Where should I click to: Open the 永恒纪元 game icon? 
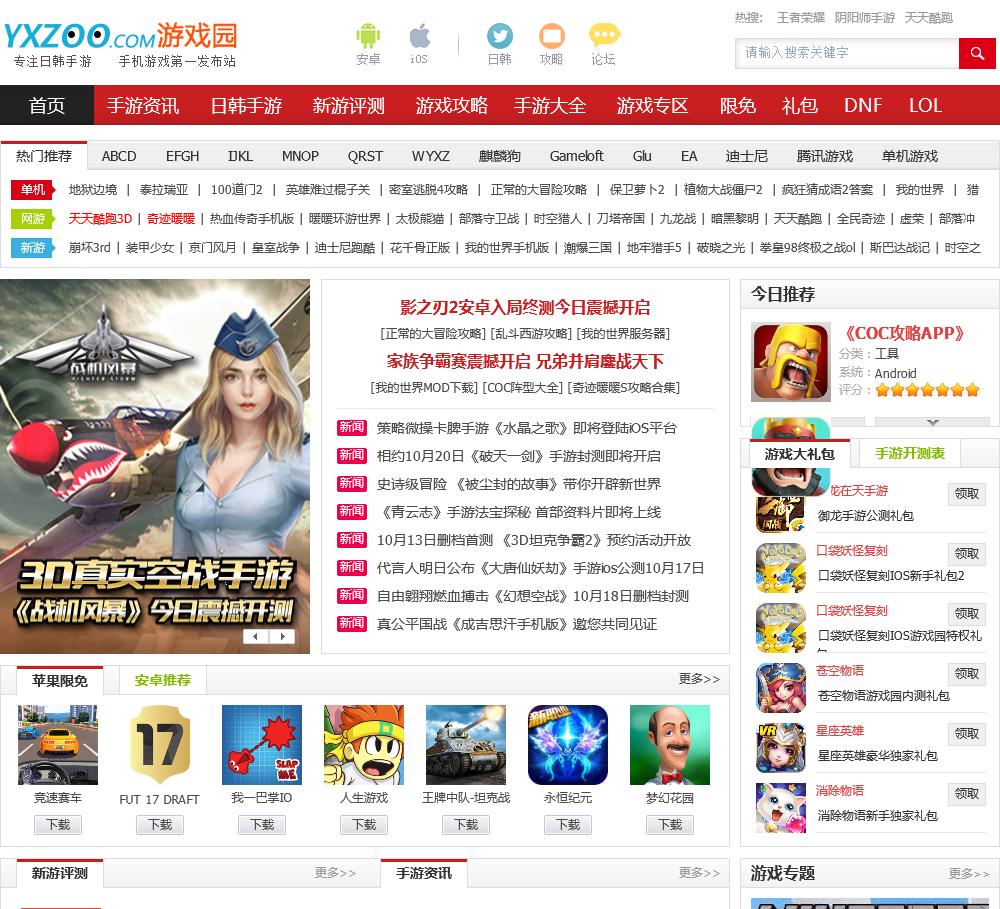tap(568, 744)
